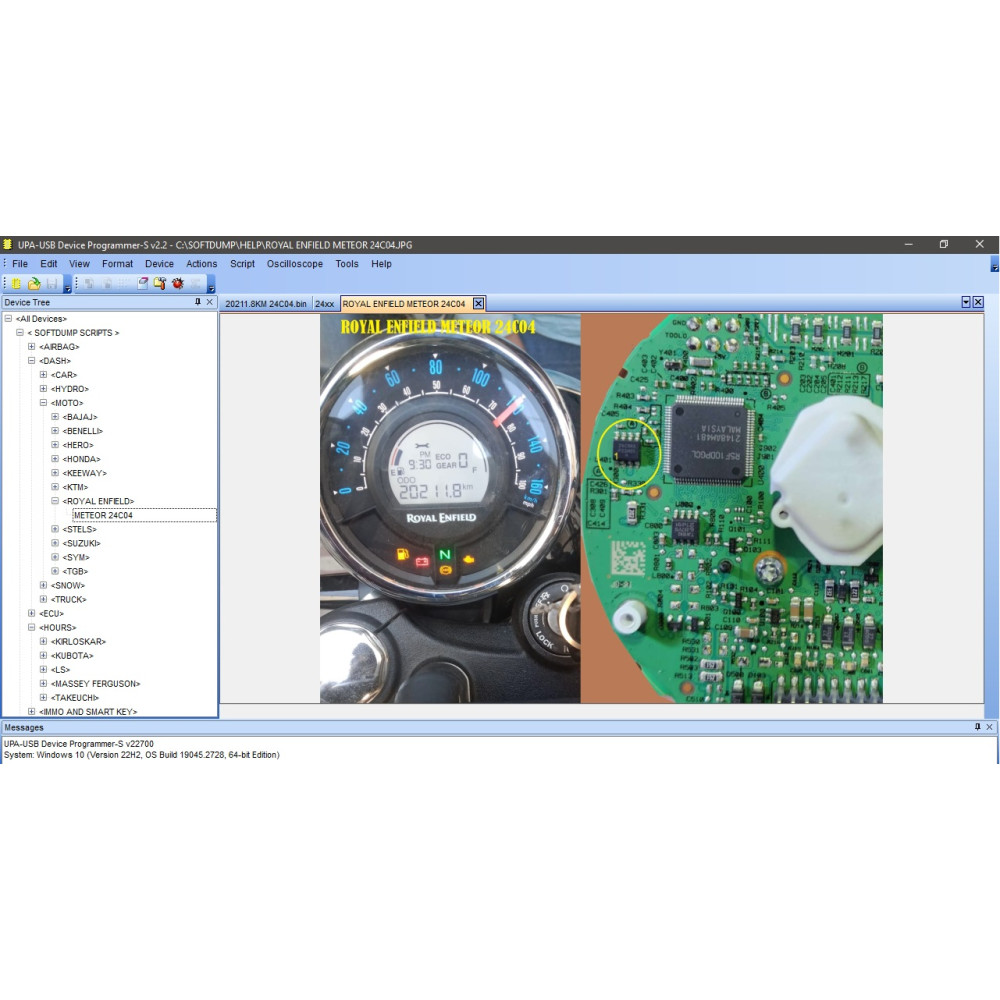Expand the ECU node
Screen dimensions: 1000x1000
click(31, 613)
